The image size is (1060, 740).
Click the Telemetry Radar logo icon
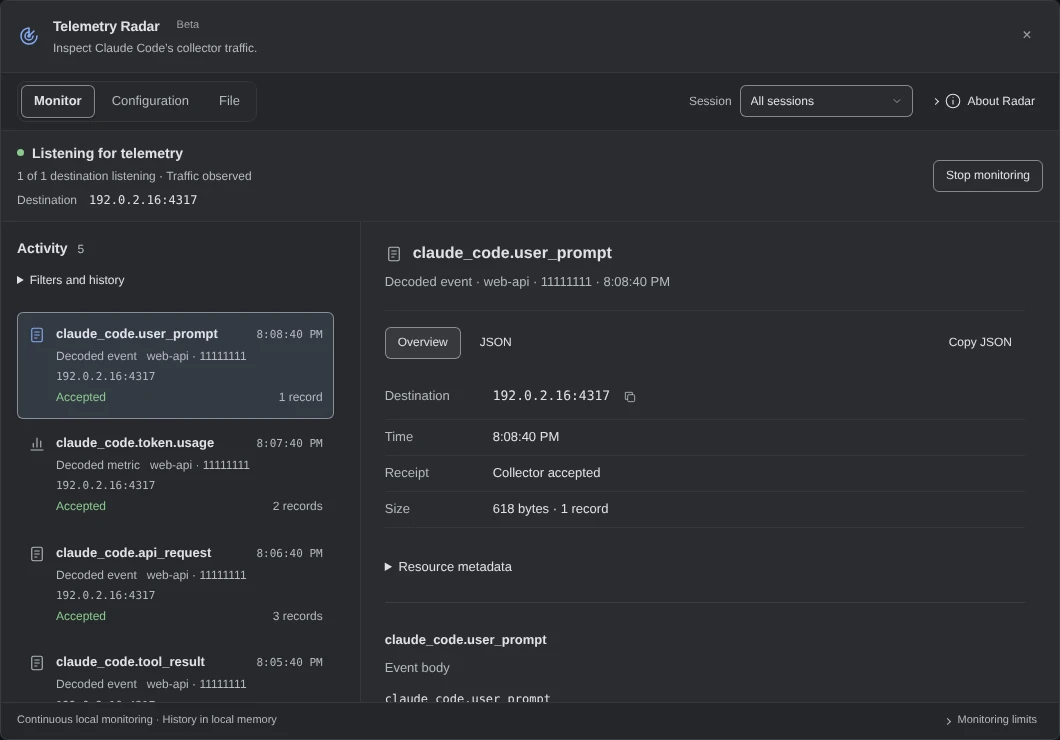(x=28, y=36)
